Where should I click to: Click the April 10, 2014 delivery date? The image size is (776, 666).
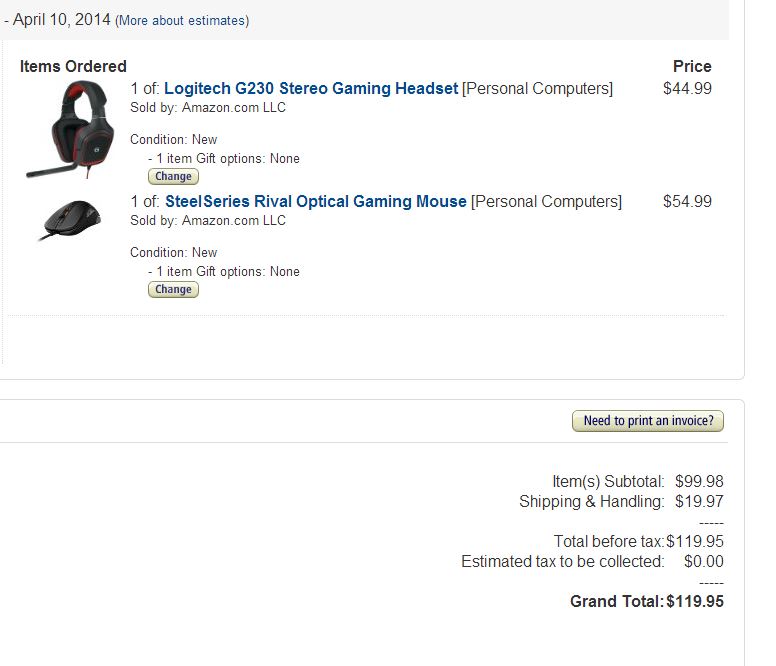pyautogui.click(x=61, y=20)
